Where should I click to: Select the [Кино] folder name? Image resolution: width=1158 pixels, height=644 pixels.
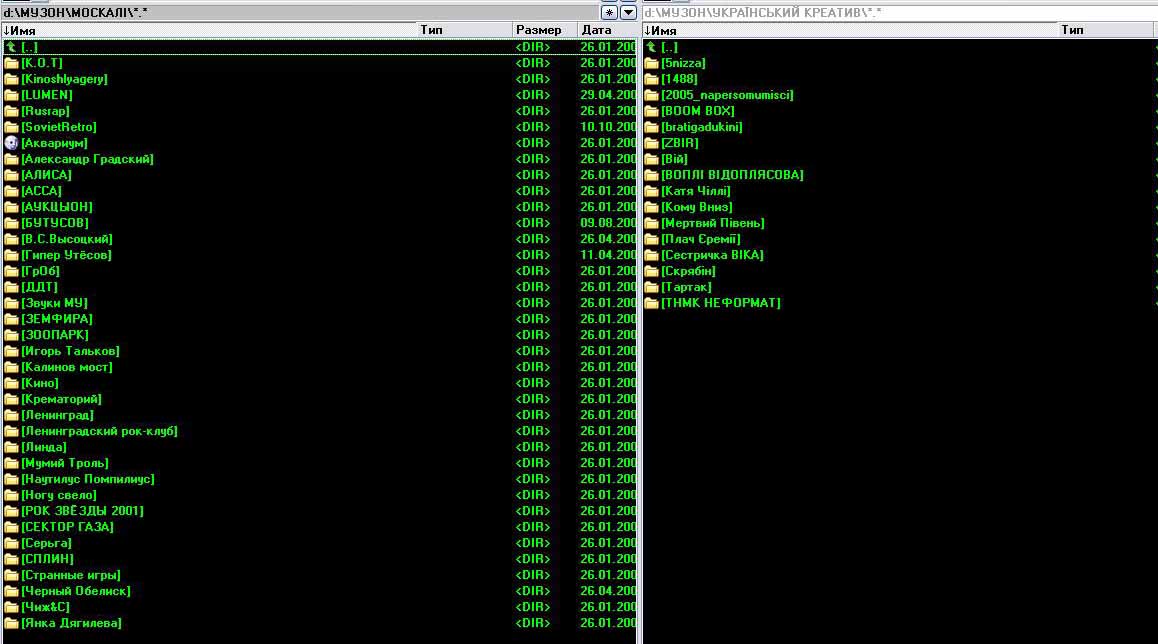pos(40,383)
